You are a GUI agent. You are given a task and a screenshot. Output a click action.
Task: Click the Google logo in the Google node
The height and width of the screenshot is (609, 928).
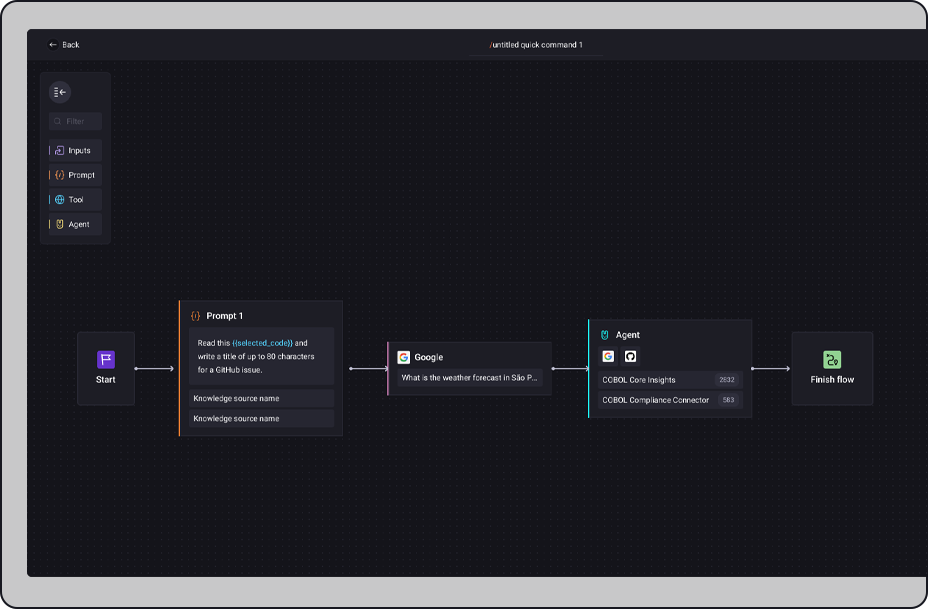coord(404,357)
